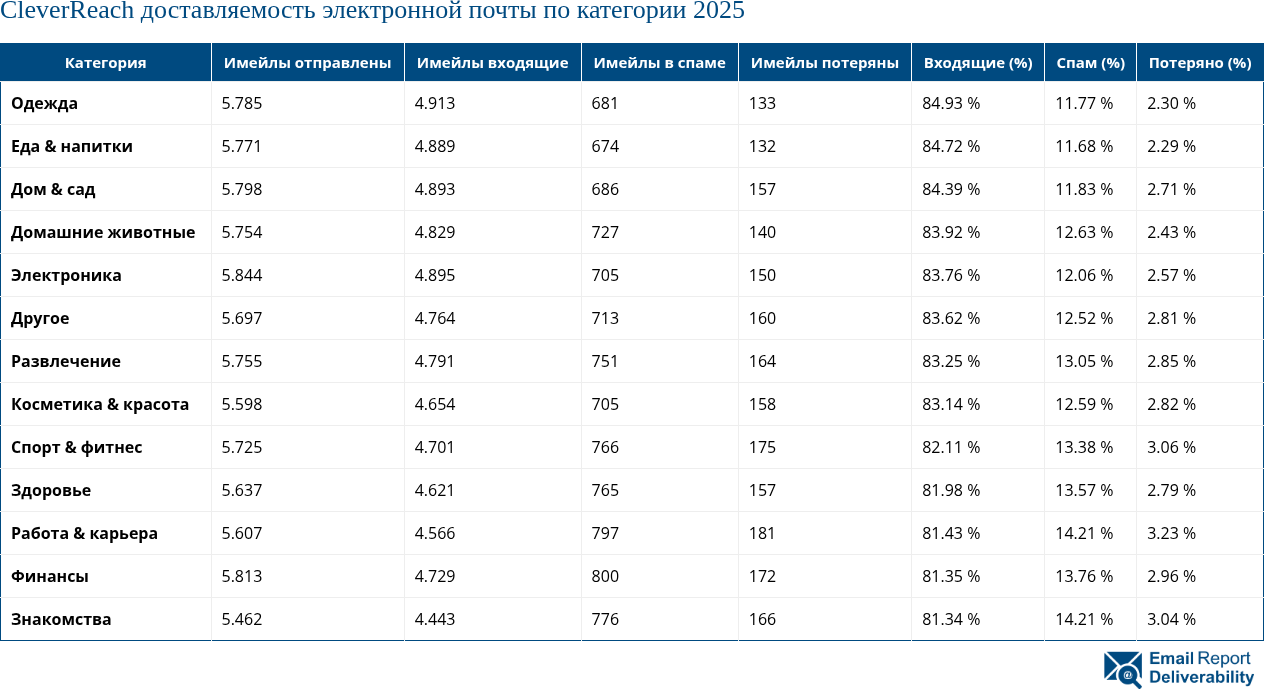The height and width of the screenshot is (689, 1264).
Task: Select spam count 686 for Дом & сад
Action: point(605,189)
